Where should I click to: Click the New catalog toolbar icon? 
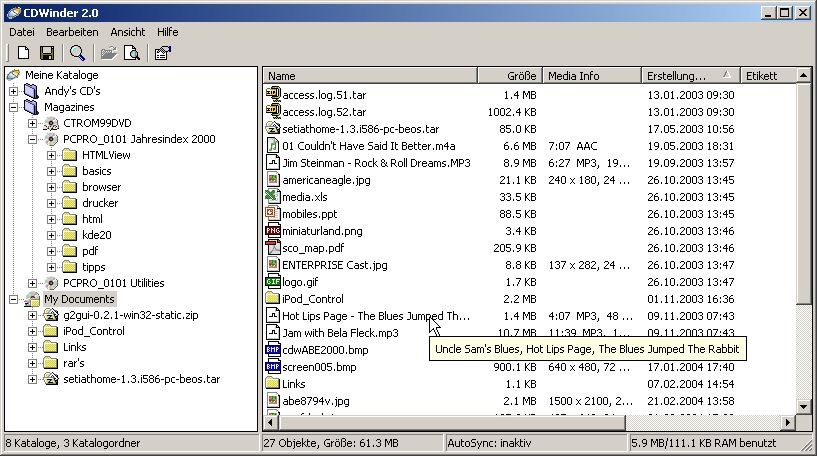pyautogui.click(x=23, y=53)
